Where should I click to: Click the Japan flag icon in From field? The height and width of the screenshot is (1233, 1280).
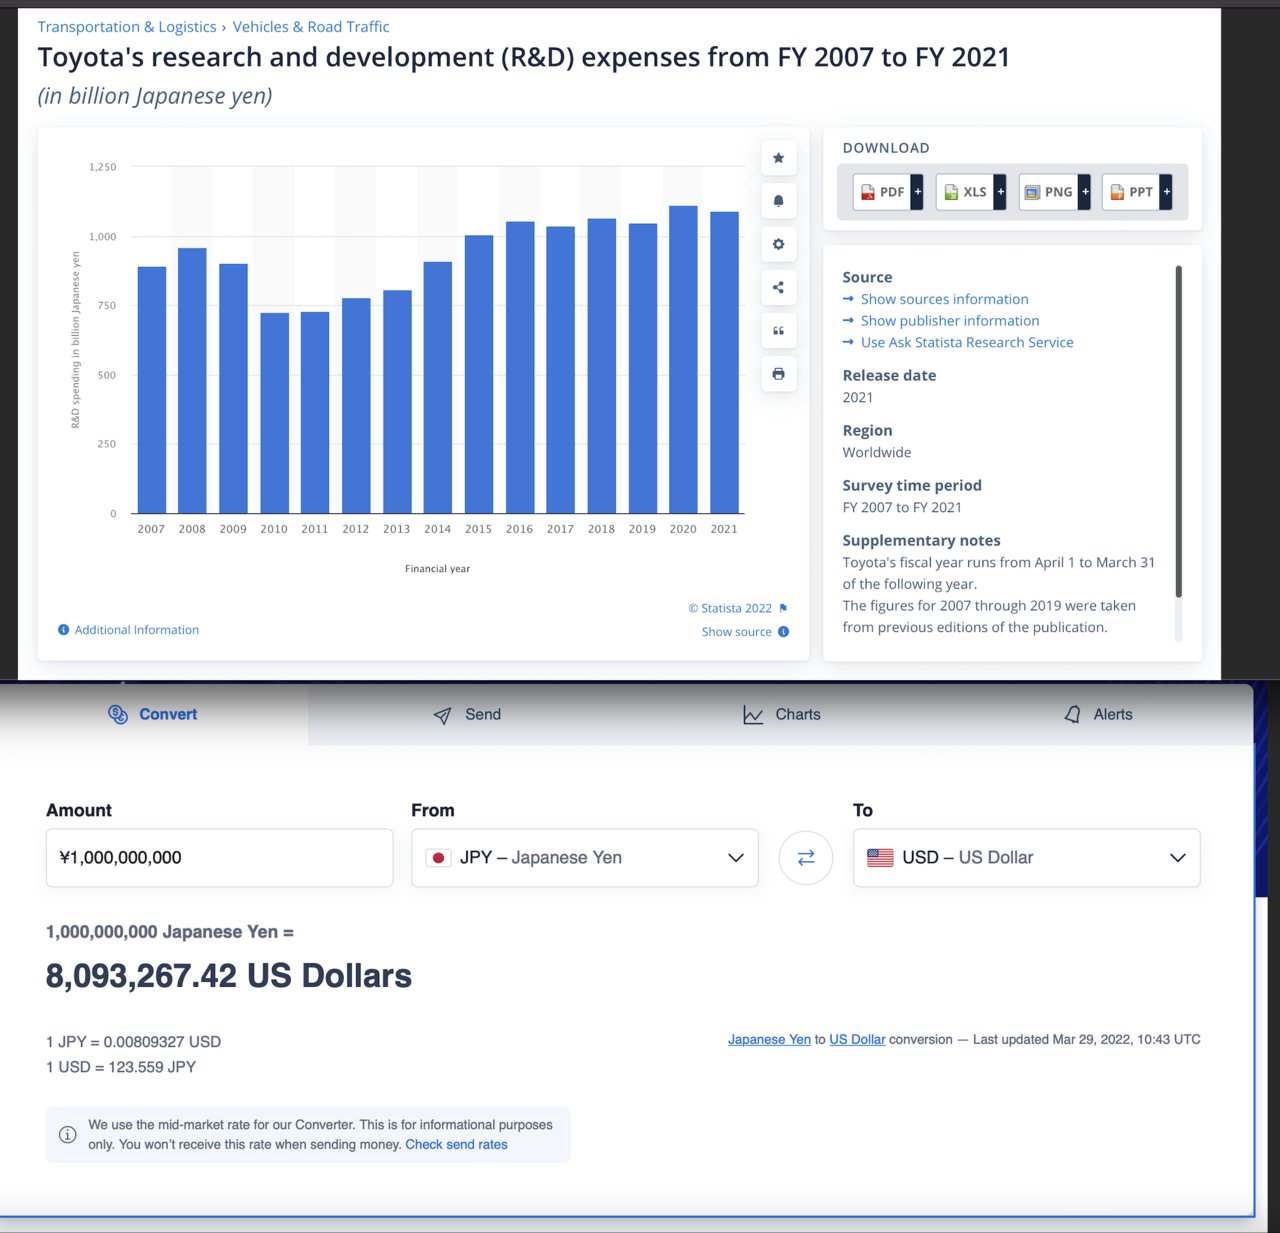438,858
